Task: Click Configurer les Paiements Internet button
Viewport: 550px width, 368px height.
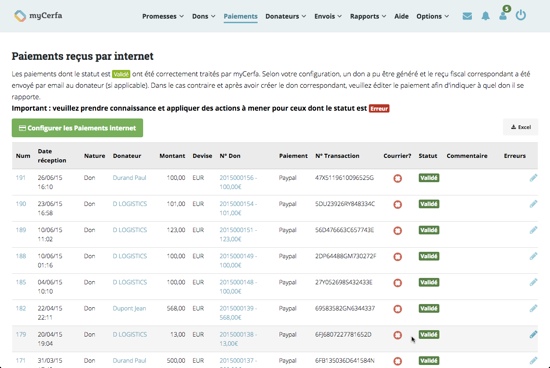Action: 77,128
